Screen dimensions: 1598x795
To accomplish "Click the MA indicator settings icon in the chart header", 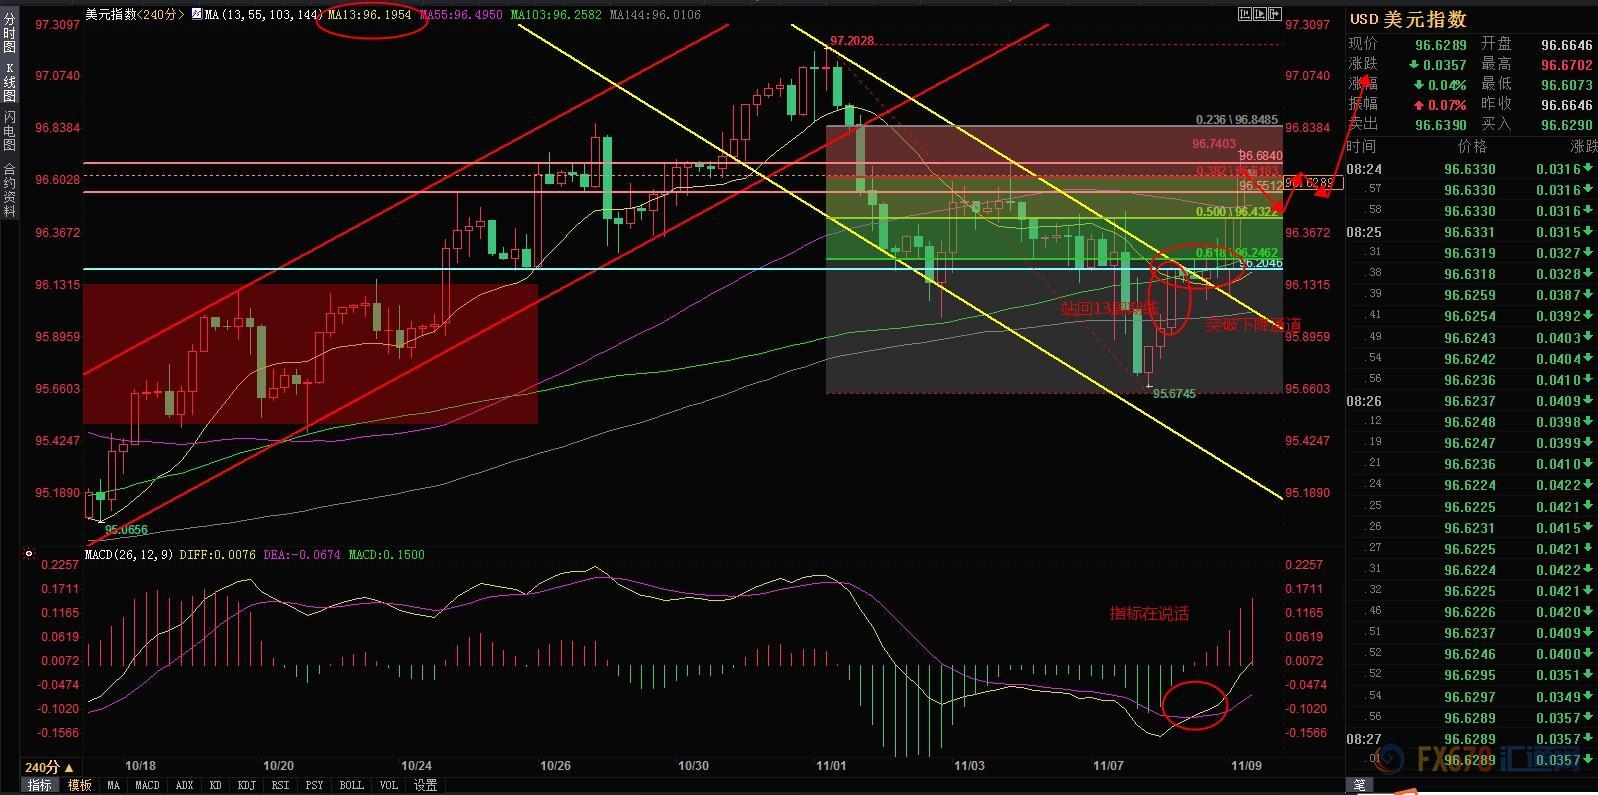I will pyautogui.click(x=196, y=15).
